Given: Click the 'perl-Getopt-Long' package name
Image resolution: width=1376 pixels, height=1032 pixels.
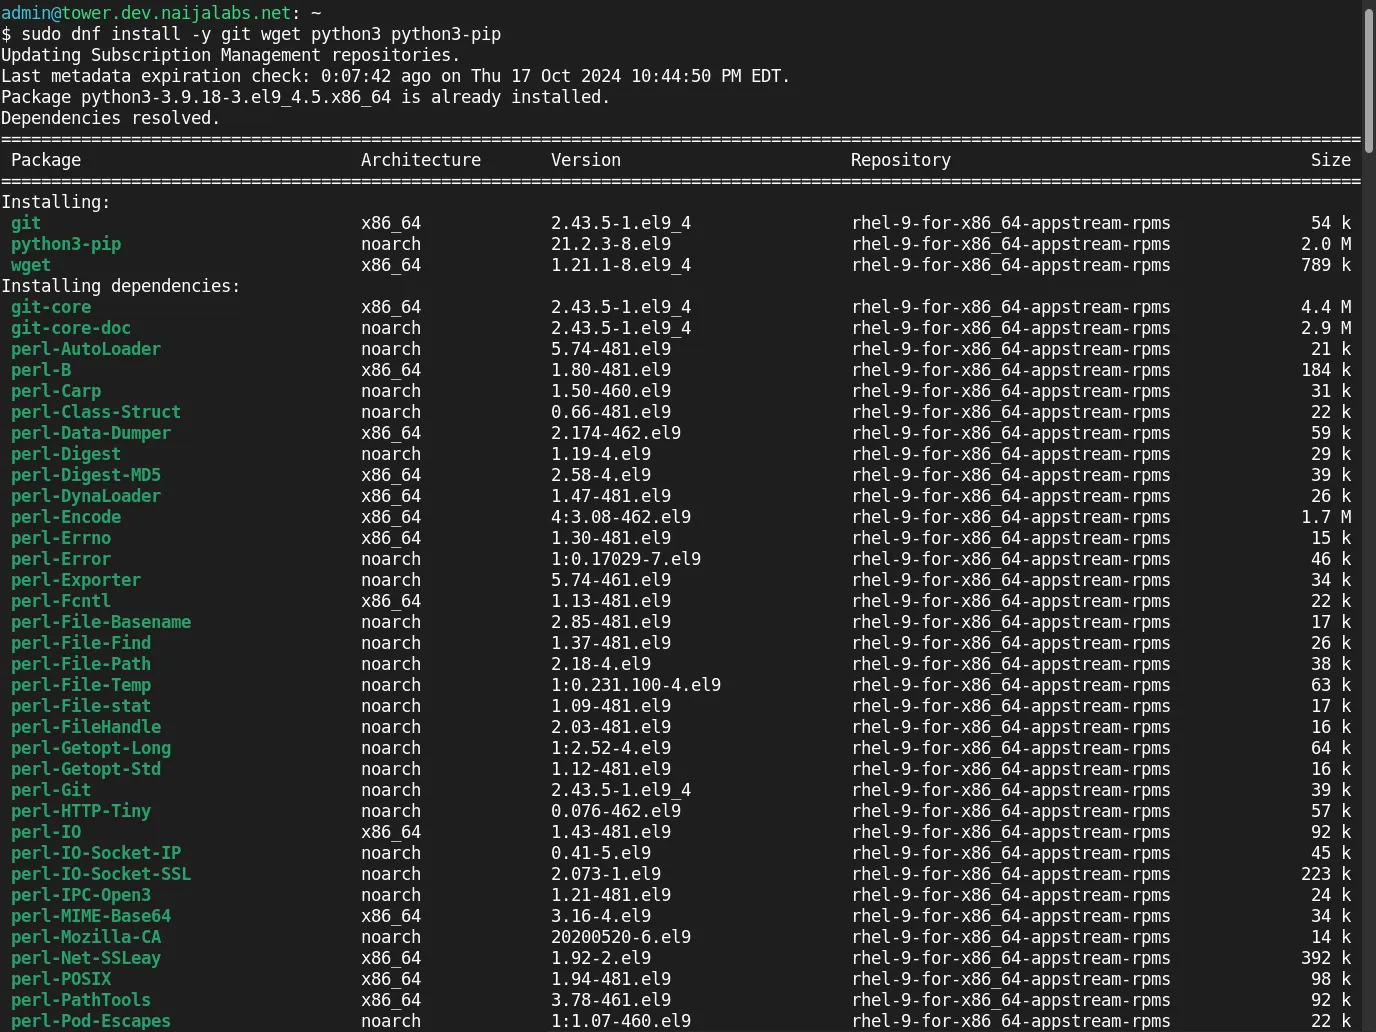Looking at the screenshot, I should tap(91, 748).
